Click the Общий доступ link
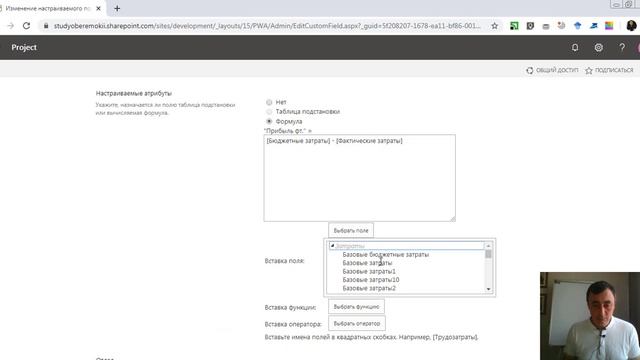640x360 pixels. point(557,70)
